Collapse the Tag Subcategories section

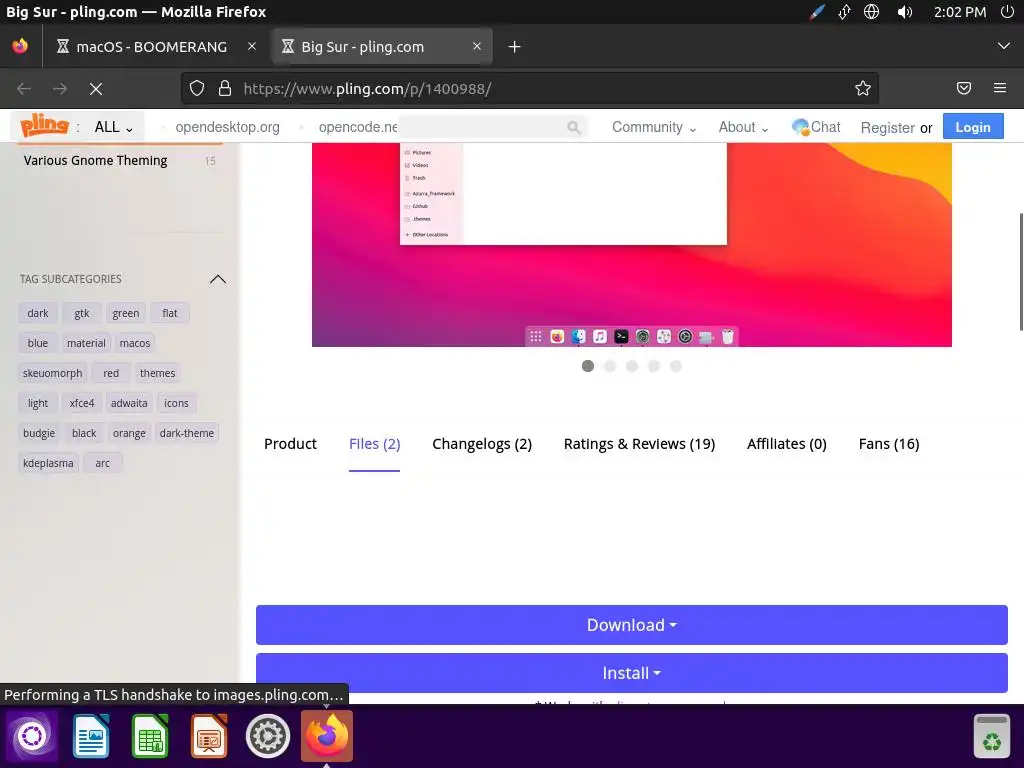point(218,280)
